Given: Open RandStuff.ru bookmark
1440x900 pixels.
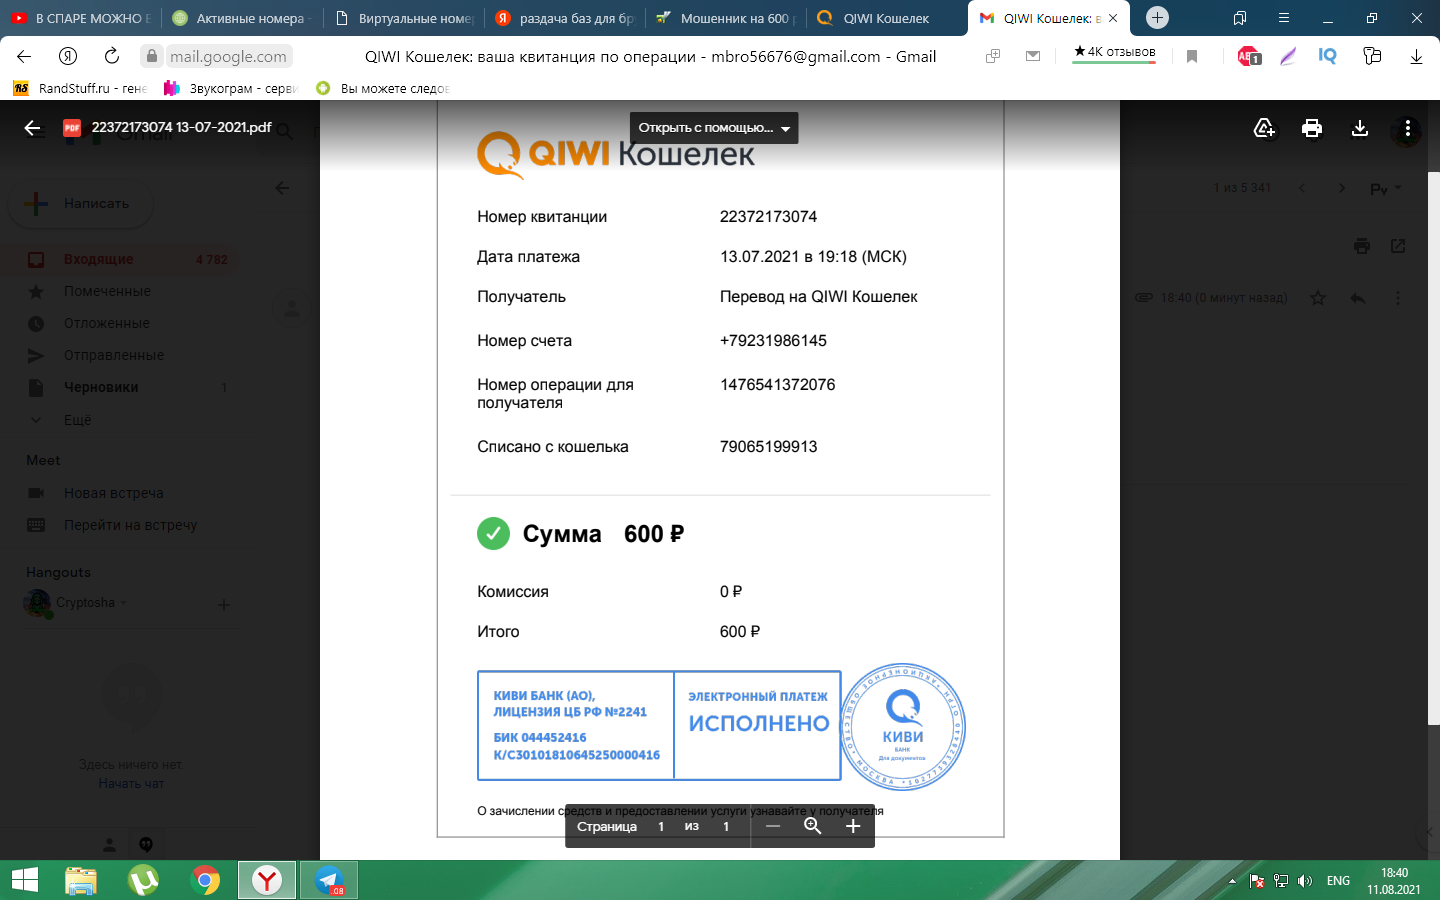Looking at the screenshot, I should click(80, 88).
